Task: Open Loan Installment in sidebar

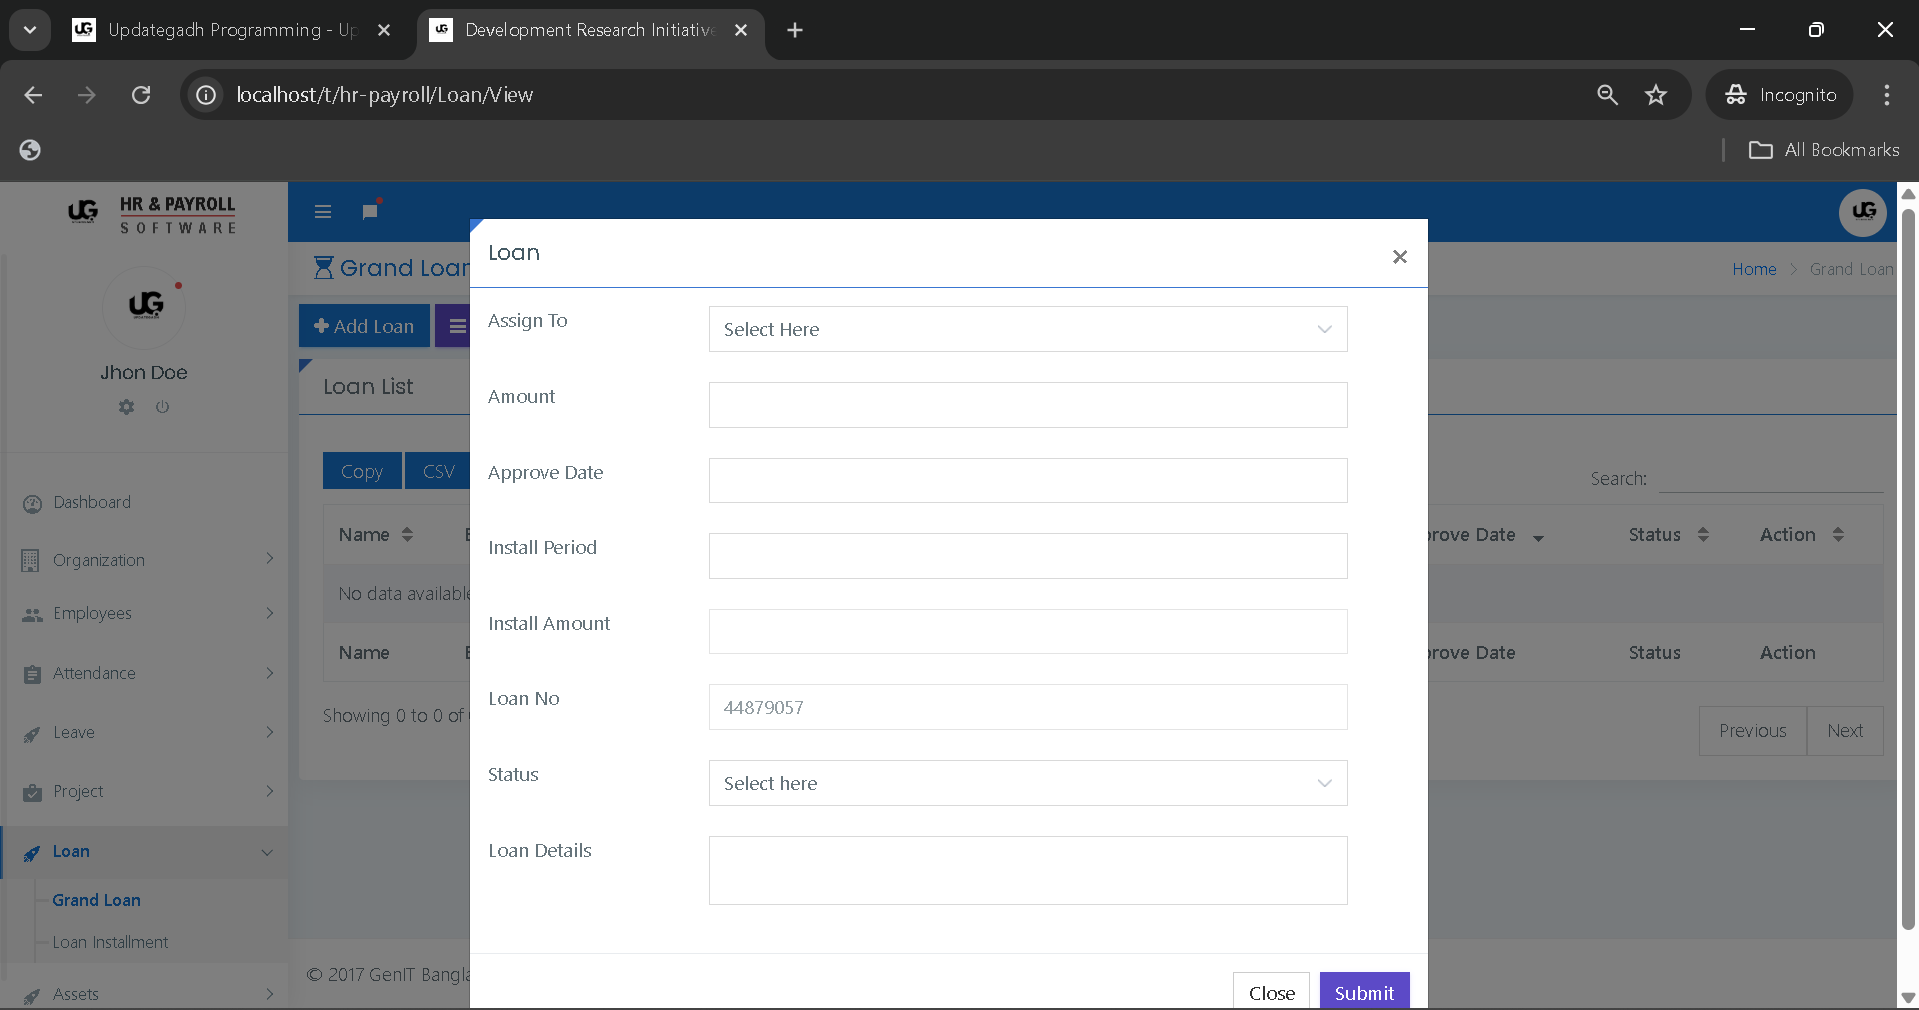Action: coord(110,942)
